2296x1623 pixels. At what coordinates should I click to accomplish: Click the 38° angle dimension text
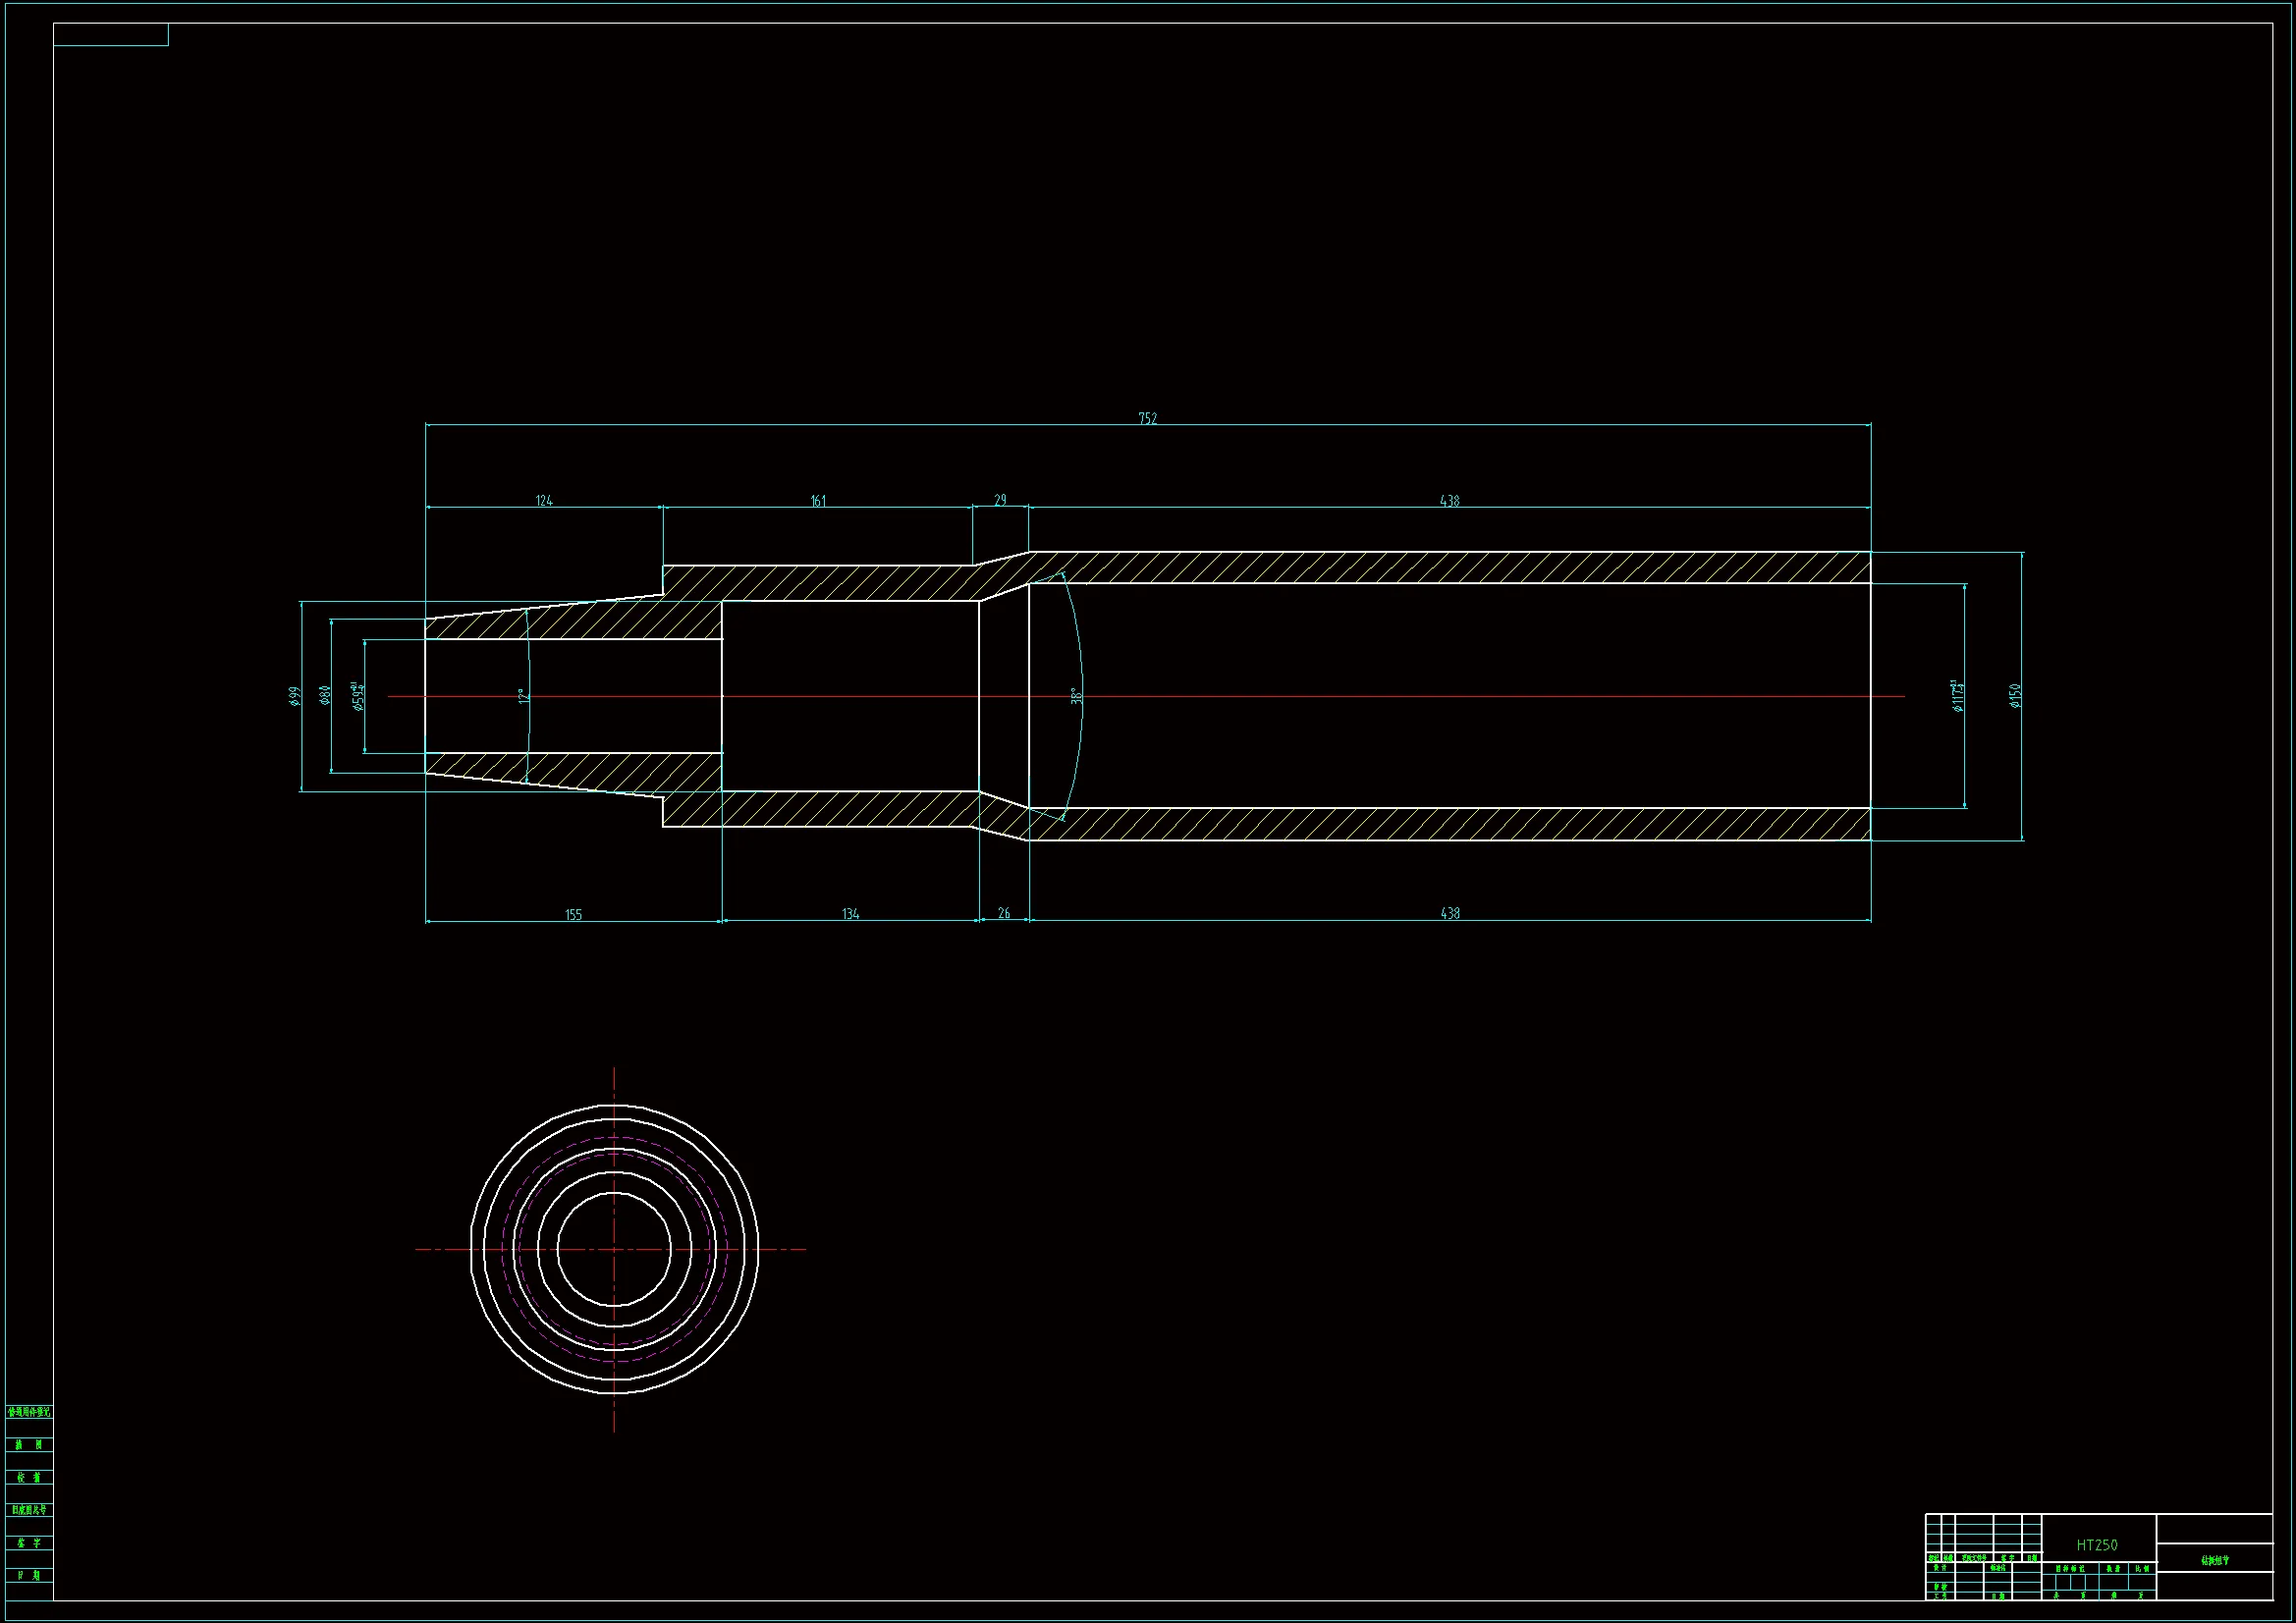pos(1076,695)
